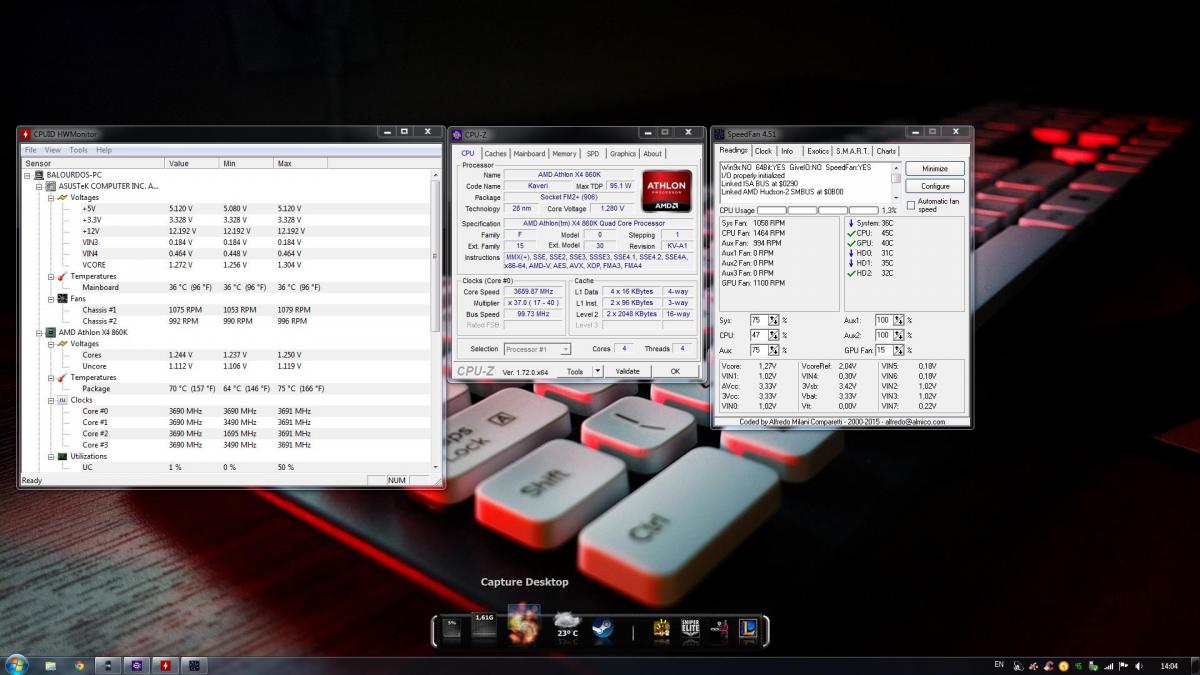Click the CPU temperature checkmark in SpeedFan
1200x675 pixels.
(851, 233)
